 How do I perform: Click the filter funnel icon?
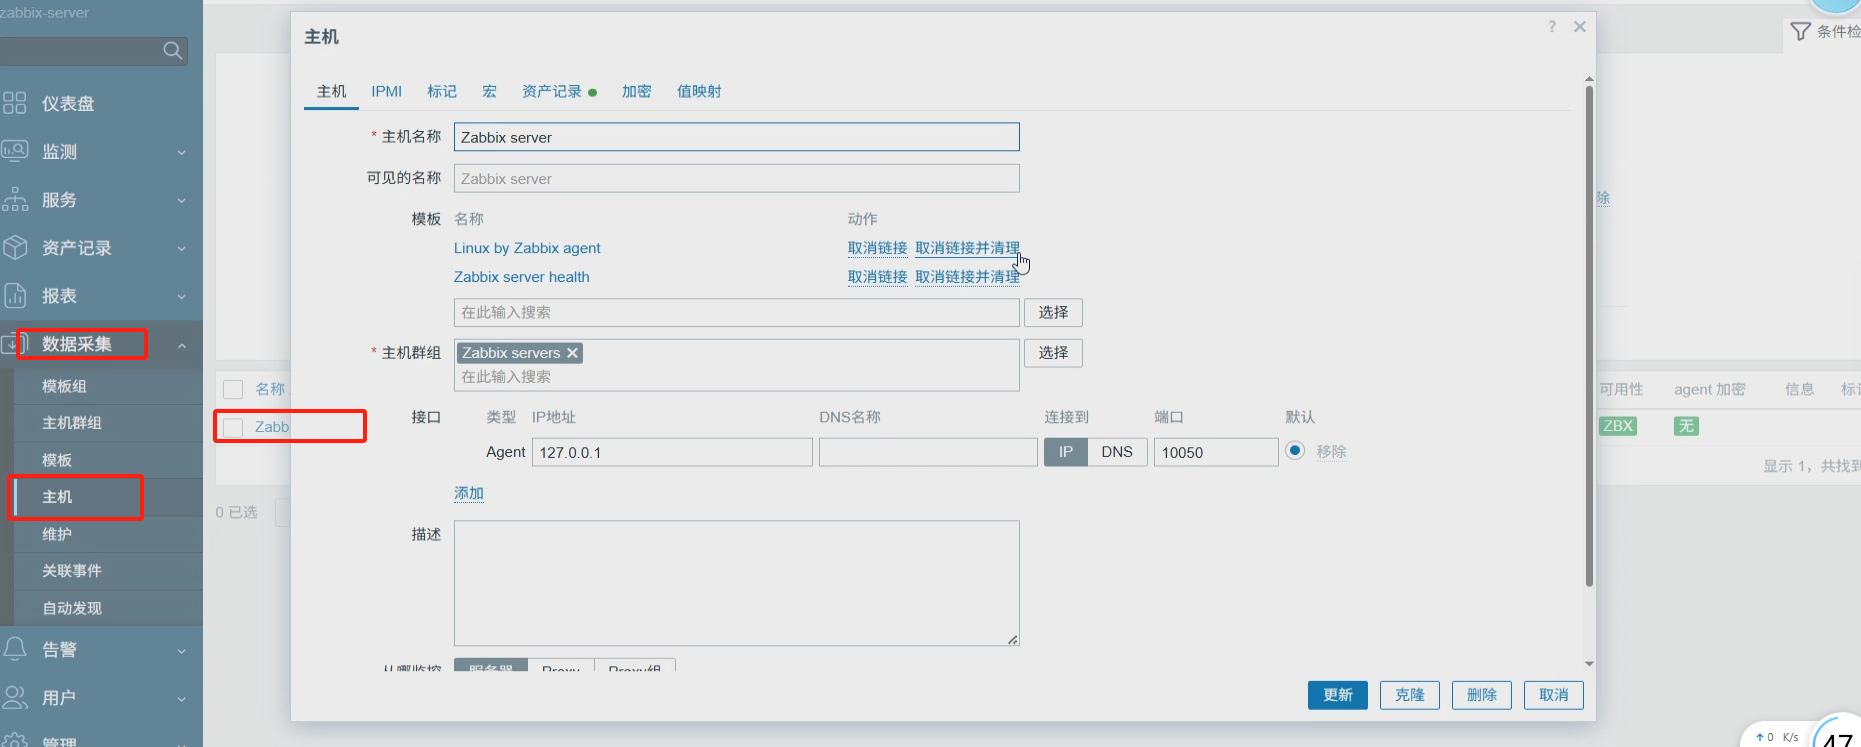coord(1800,31)
